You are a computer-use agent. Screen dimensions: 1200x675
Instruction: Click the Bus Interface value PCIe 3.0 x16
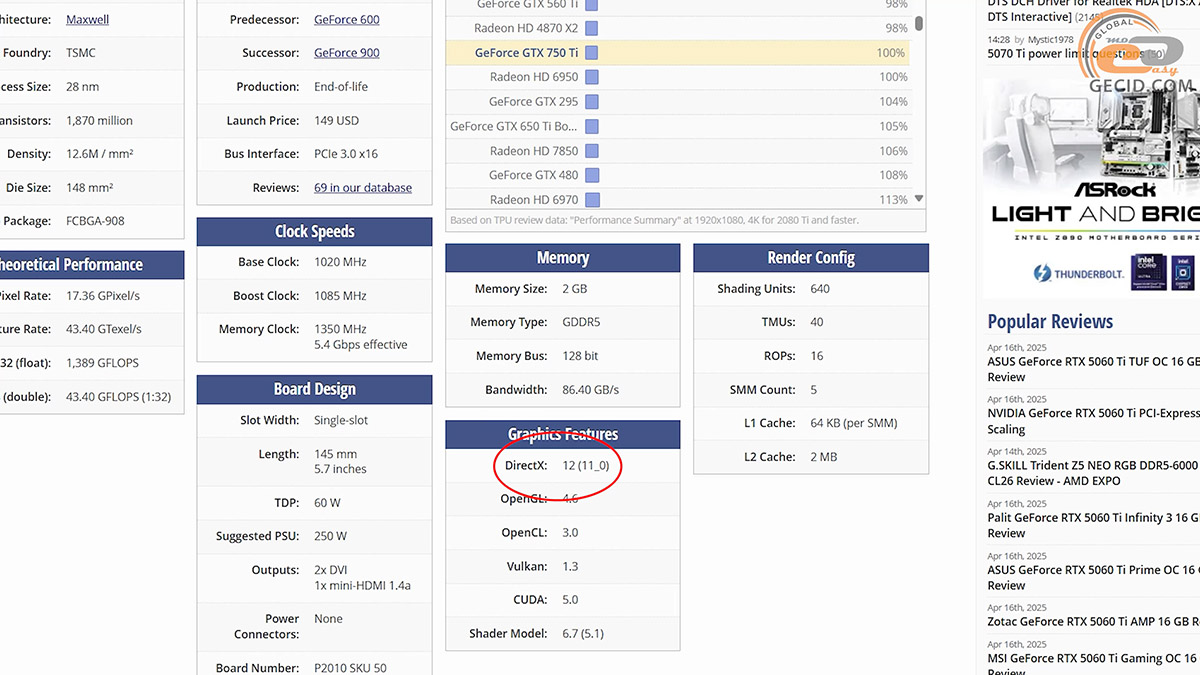(346, 154)
